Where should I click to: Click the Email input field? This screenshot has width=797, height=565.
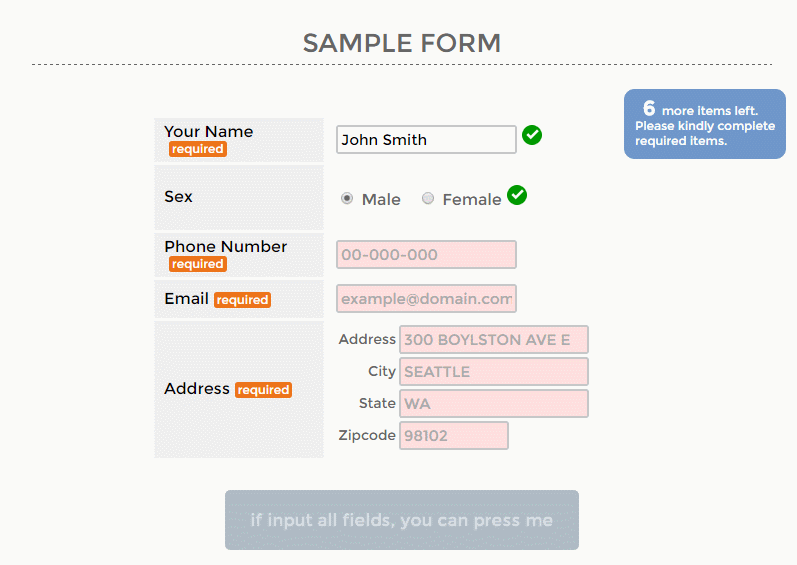(x=426, y=298)
